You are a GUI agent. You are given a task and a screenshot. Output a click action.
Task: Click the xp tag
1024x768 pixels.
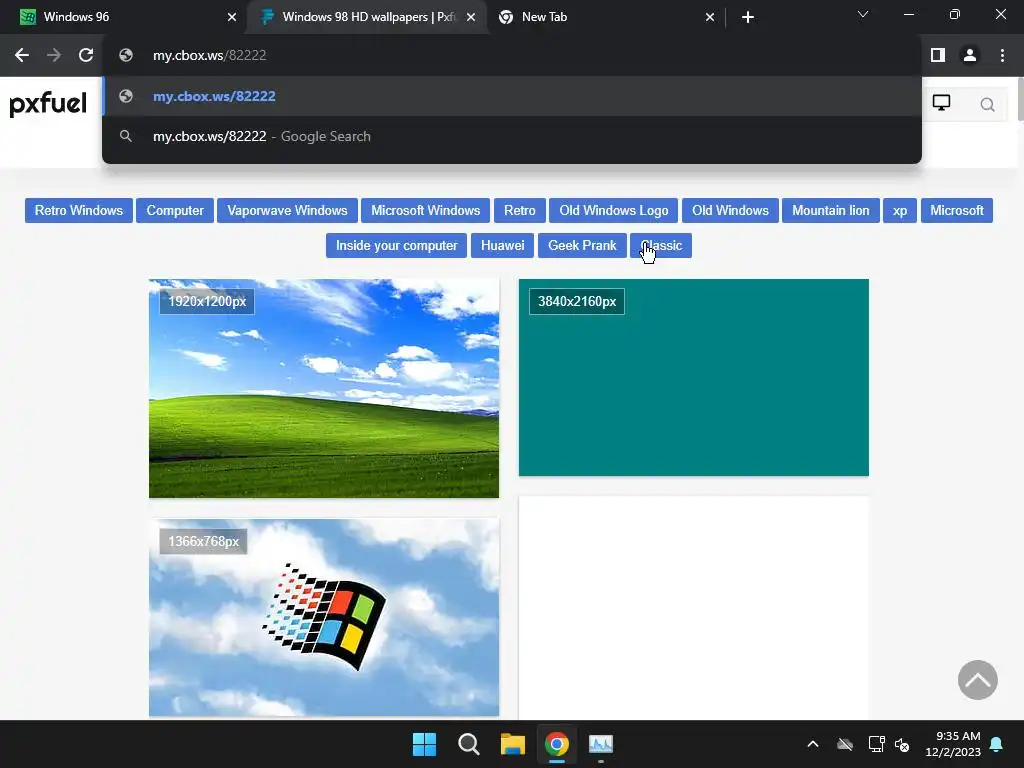pos(900,210)
